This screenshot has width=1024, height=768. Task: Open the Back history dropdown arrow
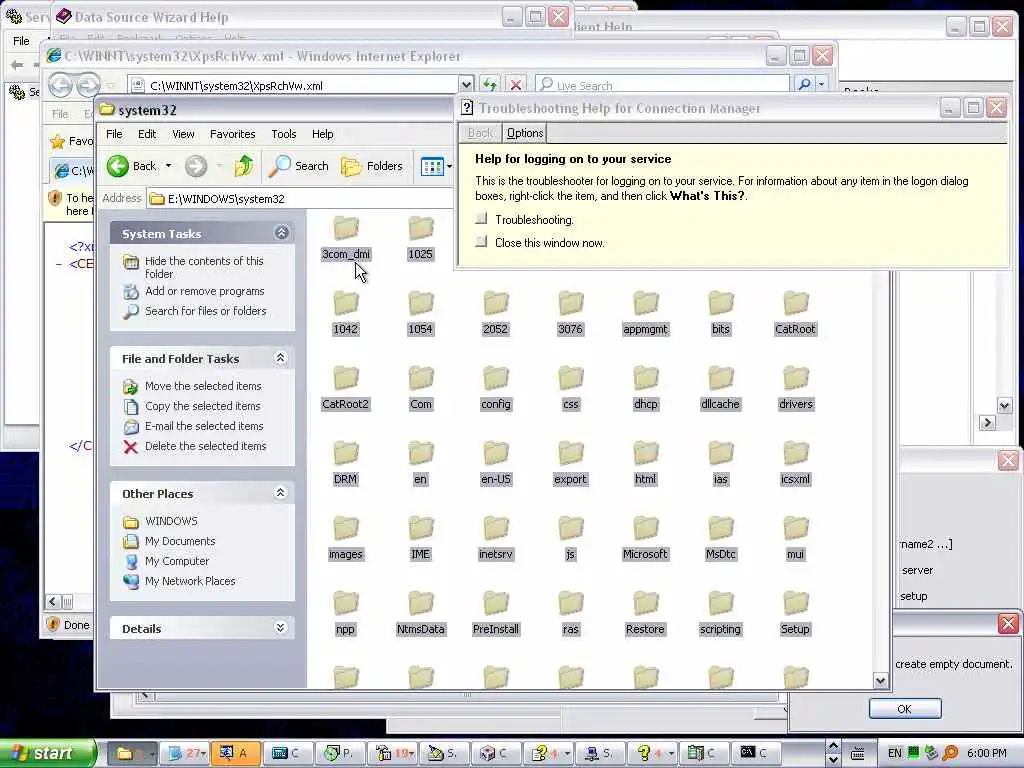(168, 166)
